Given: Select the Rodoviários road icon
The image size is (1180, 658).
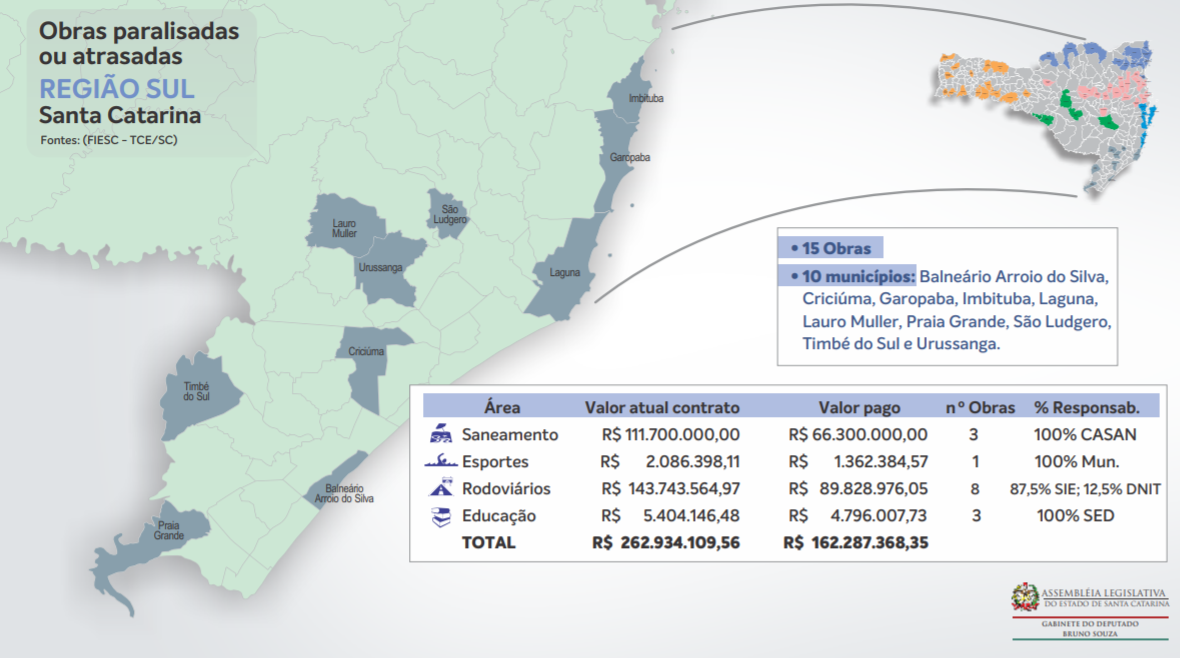Looking at the screenshot, I should (441, 489).
